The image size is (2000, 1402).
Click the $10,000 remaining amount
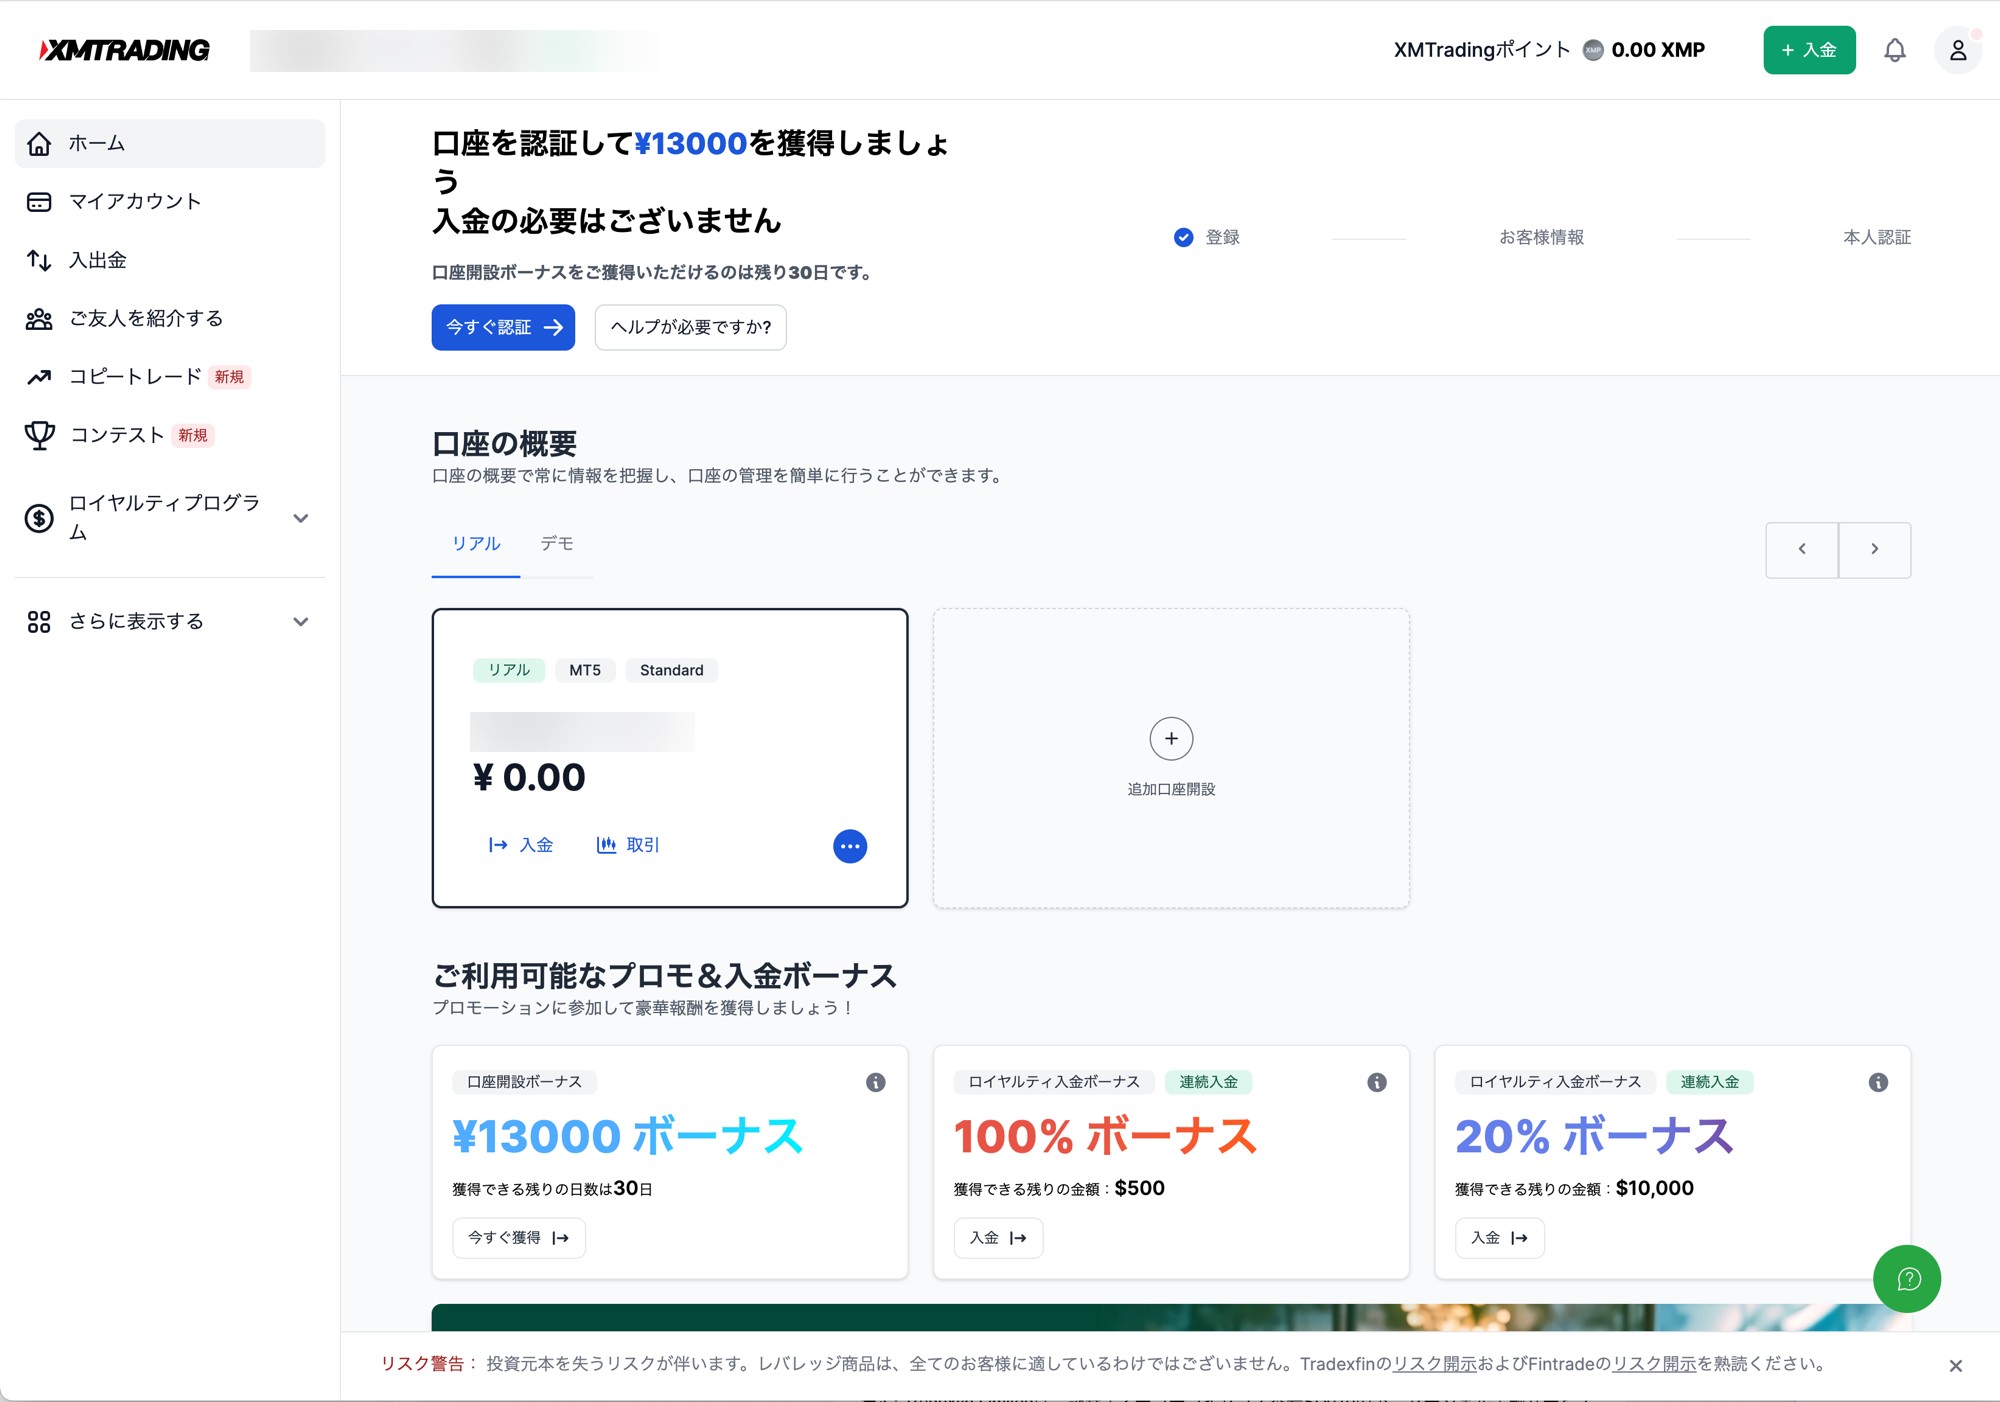[x=1654, y=1189]
